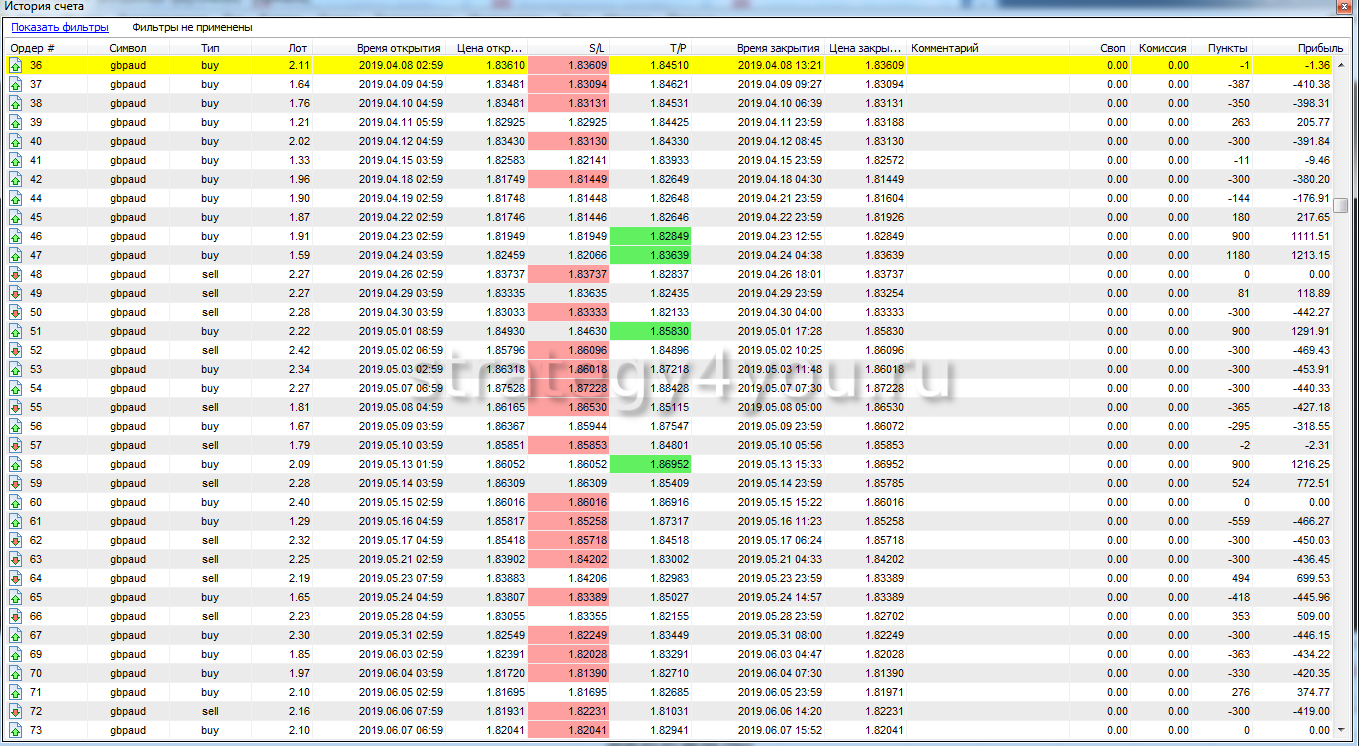Click the buy icon for order 46
The width and height of the screenshot is (1359, 746).
(x=16, y=236)
